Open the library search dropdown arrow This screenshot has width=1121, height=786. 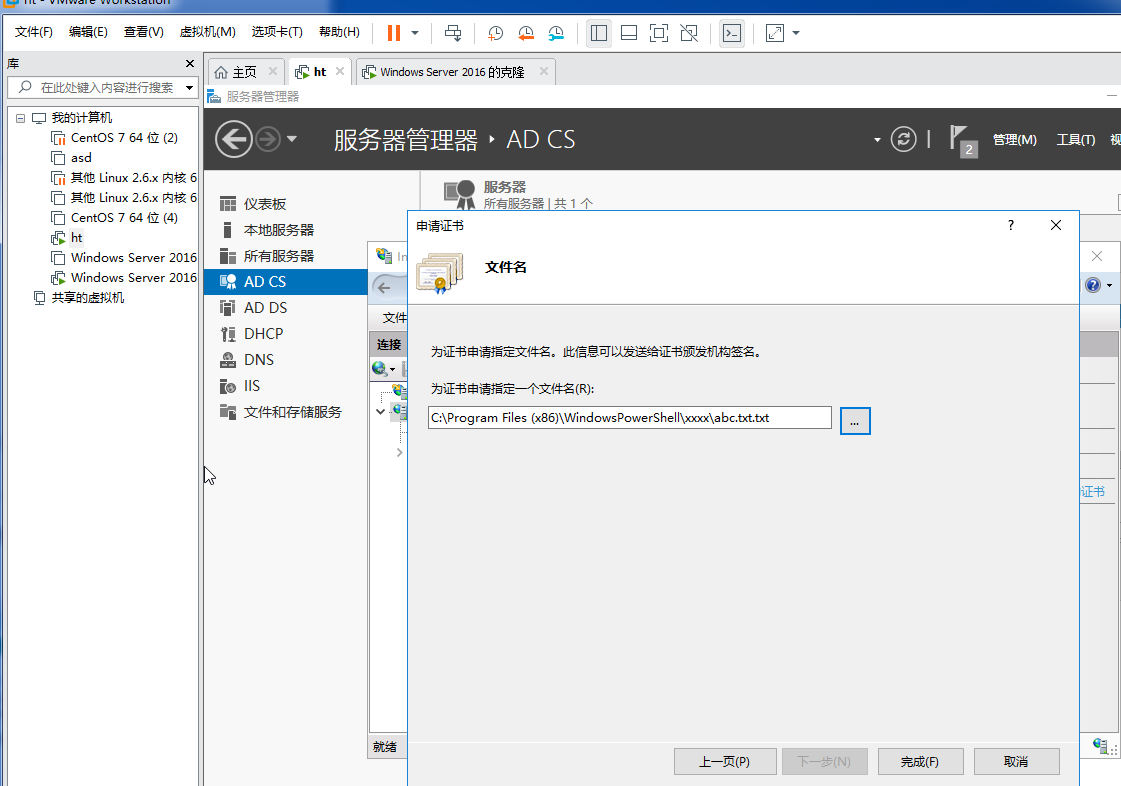point(189,87)
